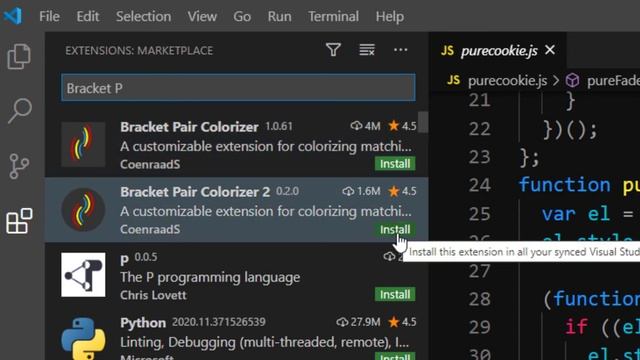Viewport: 640px width, 360px height.
Task: Click line number 24 in the editor
Action: click(x=480, y=185)
